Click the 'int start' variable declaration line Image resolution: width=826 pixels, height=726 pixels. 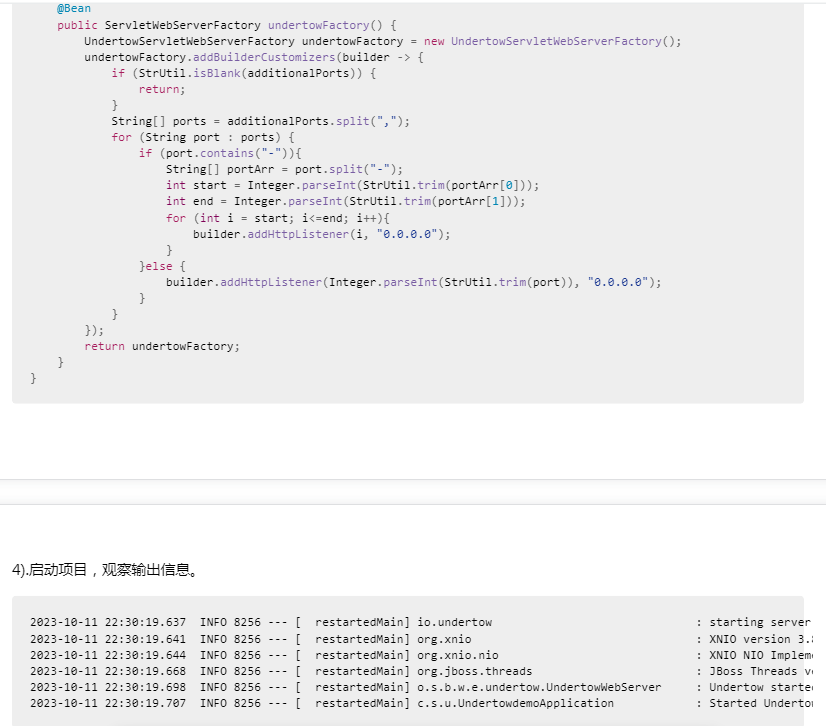pos(352,185)
